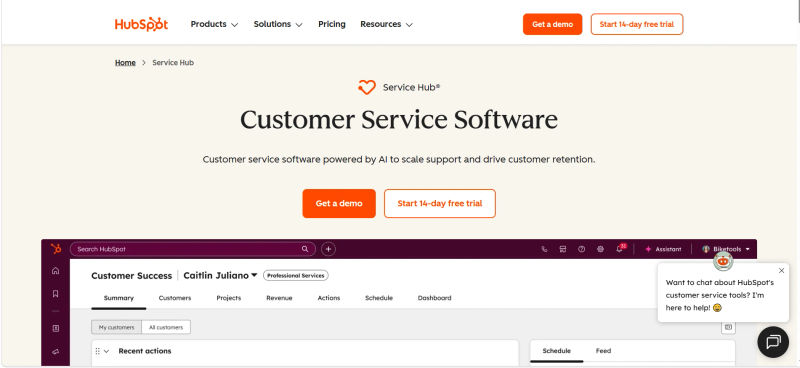
Task: Click the layout icon above the Schedule panel
Action: pos(728,327)
